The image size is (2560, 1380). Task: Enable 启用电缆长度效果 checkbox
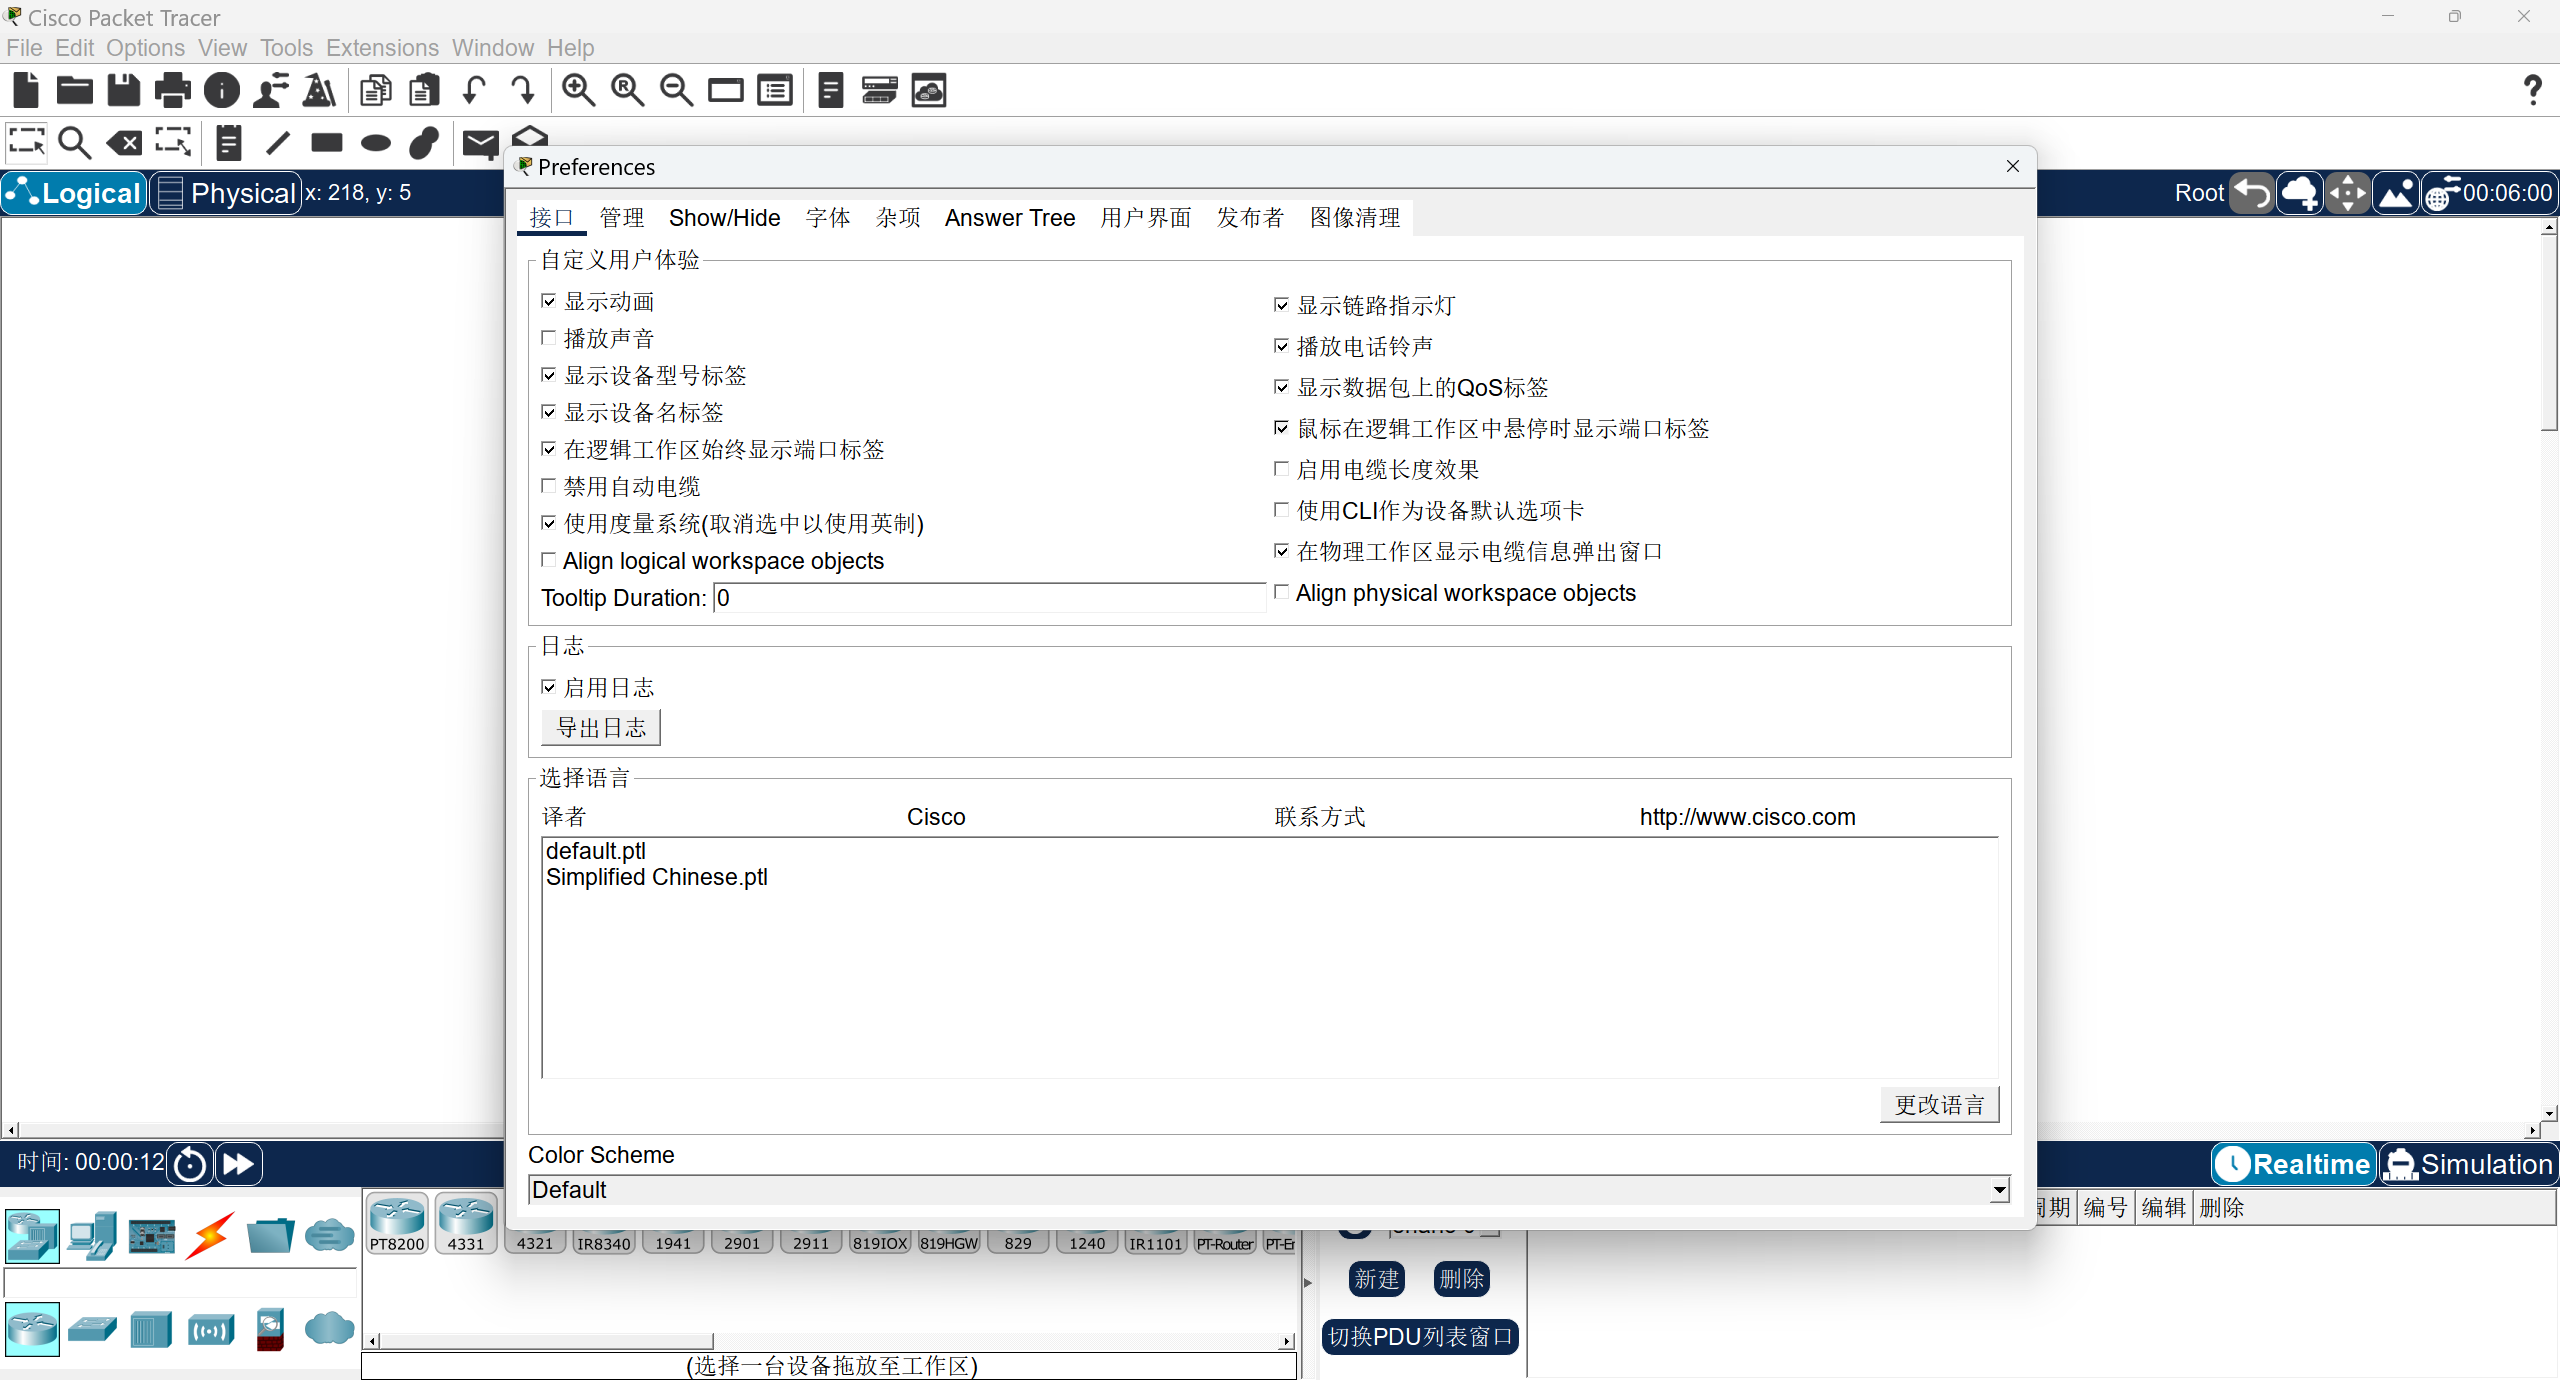tap(1282, 469)
